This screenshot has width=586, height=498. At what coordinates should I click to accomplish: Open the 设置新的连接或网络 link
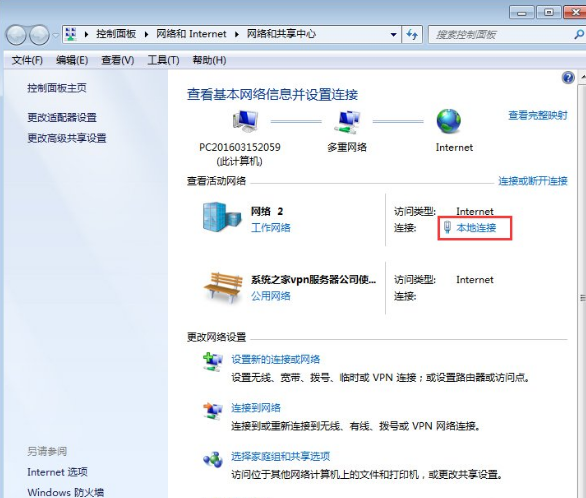click(275, 359)
